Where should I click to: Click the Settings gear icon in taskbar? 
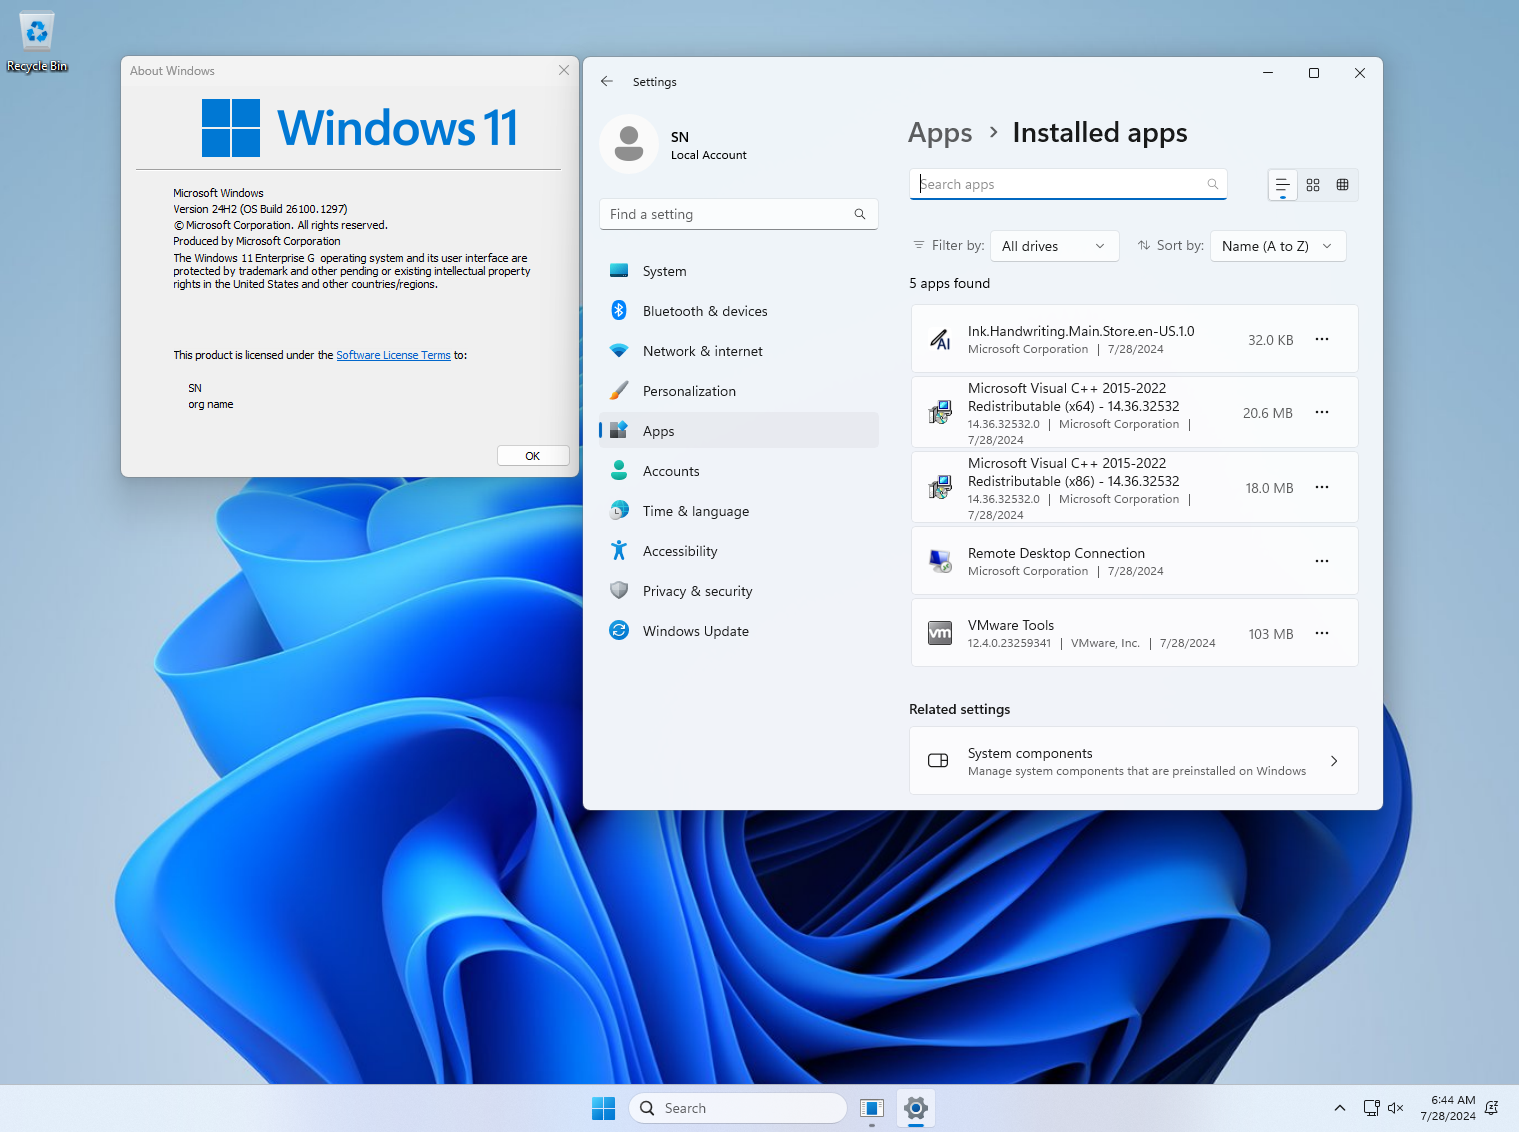tap(916, 1108)
